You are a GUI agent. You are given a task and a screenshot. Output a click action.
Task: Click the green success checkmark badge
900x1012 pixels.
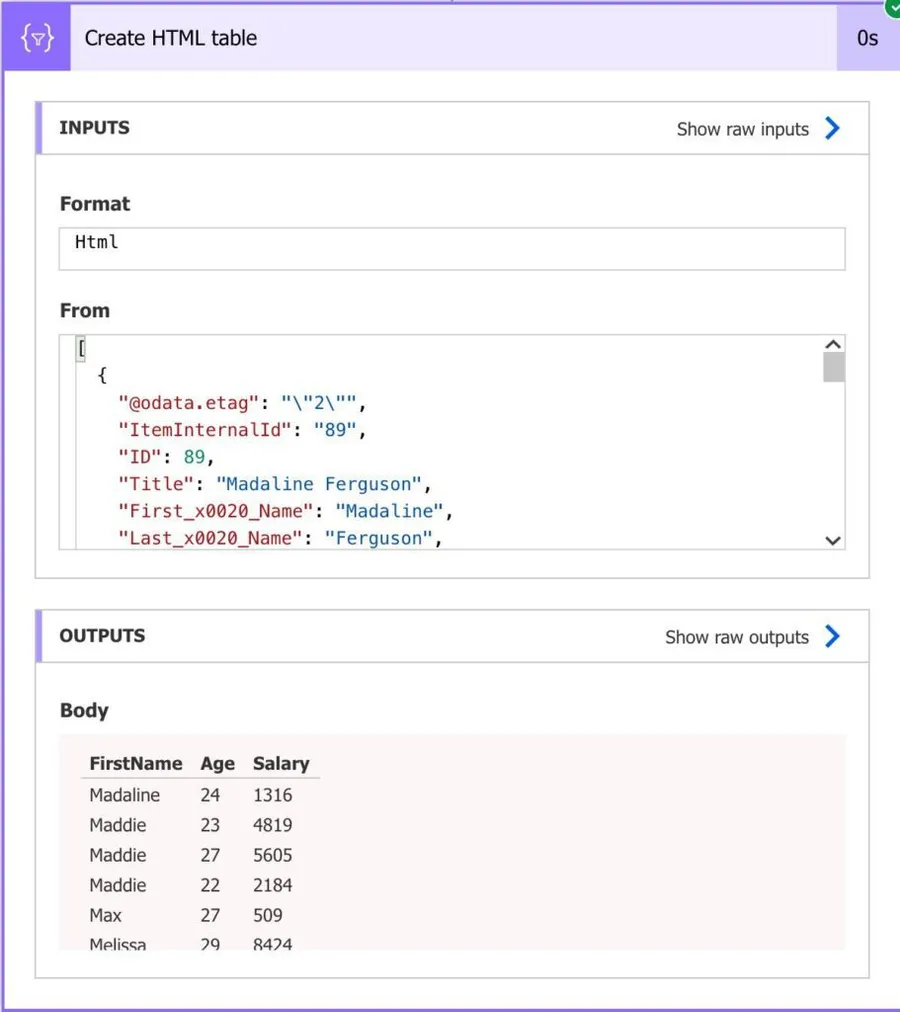point(892,6)
